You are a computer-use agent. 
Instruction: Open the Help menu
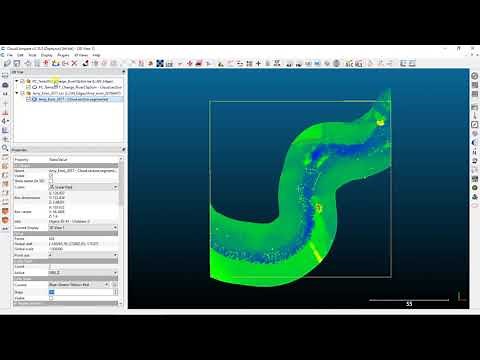tap(96, 55)
